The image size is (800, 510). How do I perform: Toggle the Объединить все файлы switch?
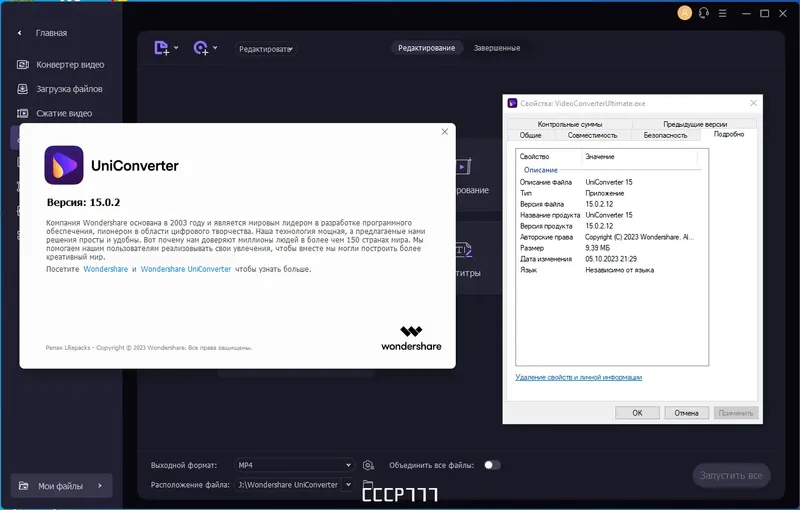tap(492, 465)
